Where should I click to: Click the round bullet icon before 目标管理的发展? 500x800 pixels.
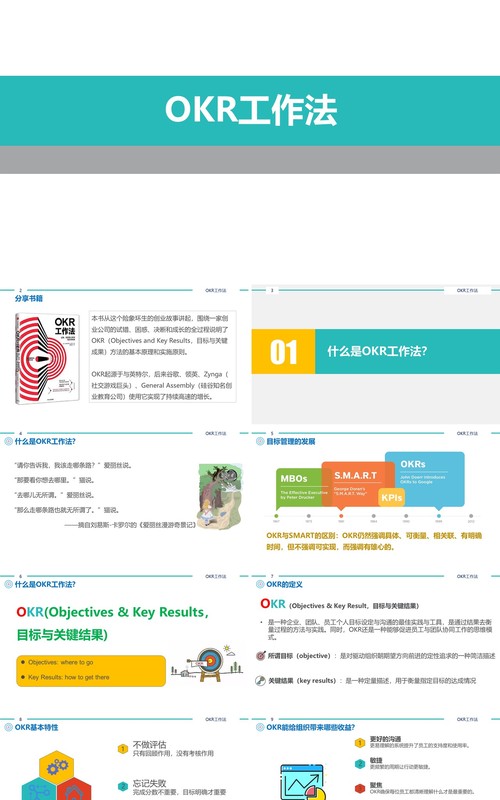point(260,441)
